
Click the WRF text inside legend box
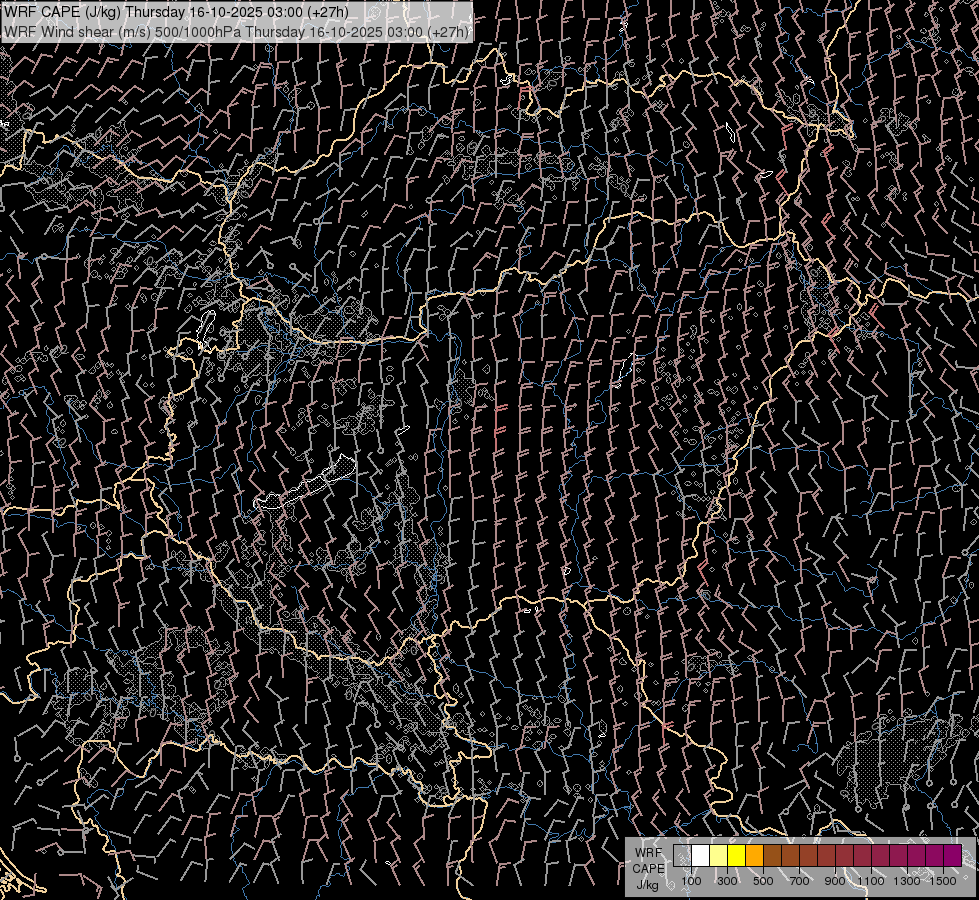coord(647,853)
